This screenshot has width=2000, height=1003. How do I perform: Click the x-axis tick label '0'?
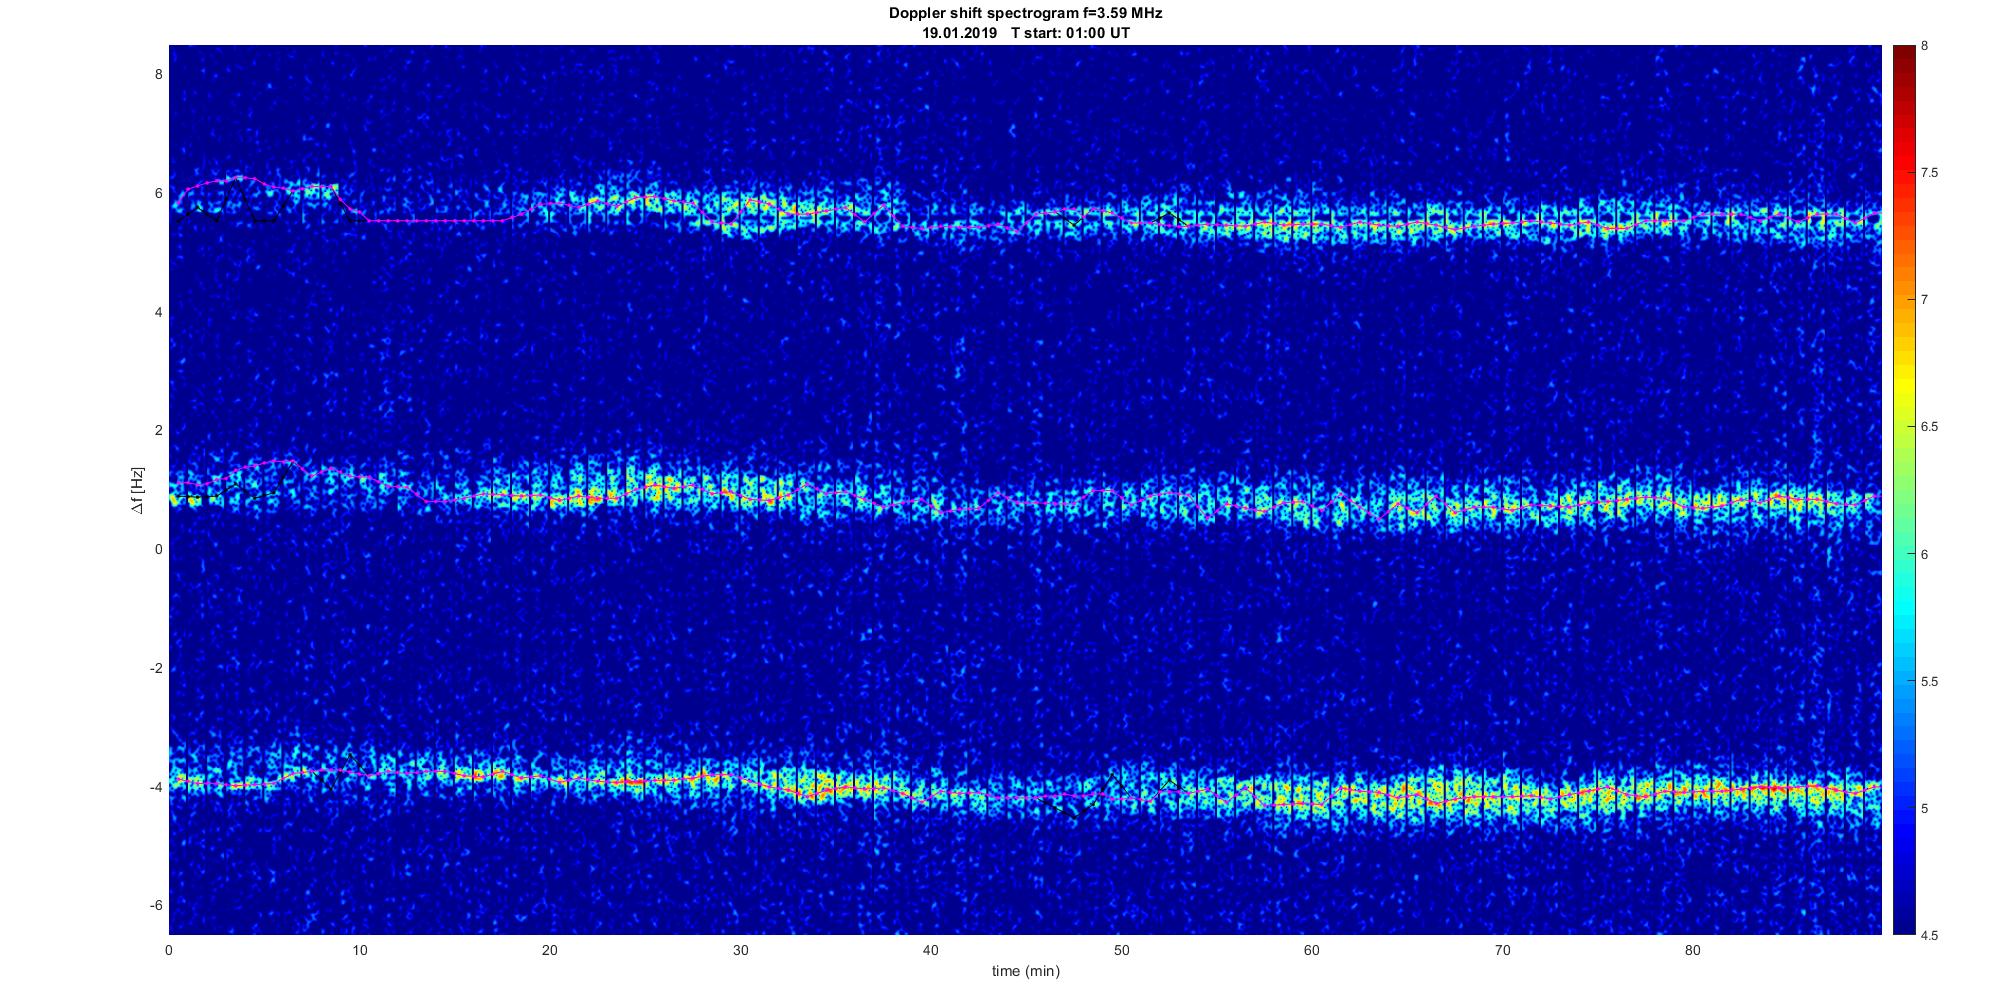tap(169, 950)
